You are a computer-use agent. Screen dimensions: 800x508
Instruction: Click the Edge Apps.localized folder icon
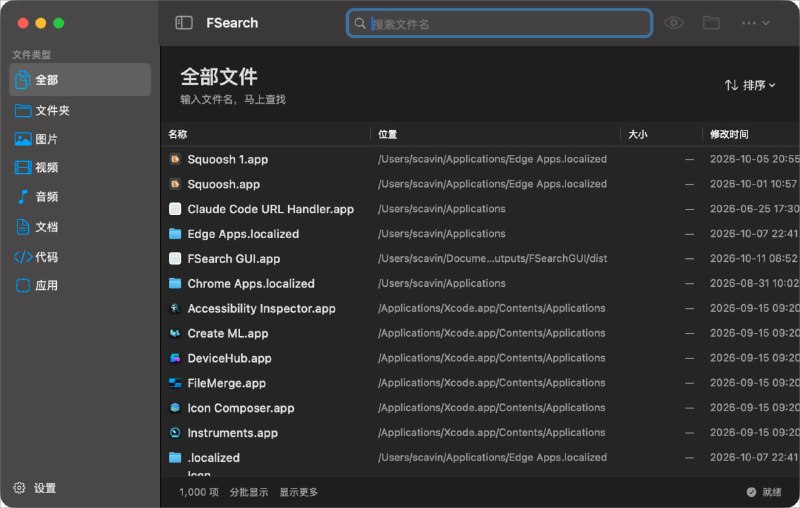click(175, 234)
